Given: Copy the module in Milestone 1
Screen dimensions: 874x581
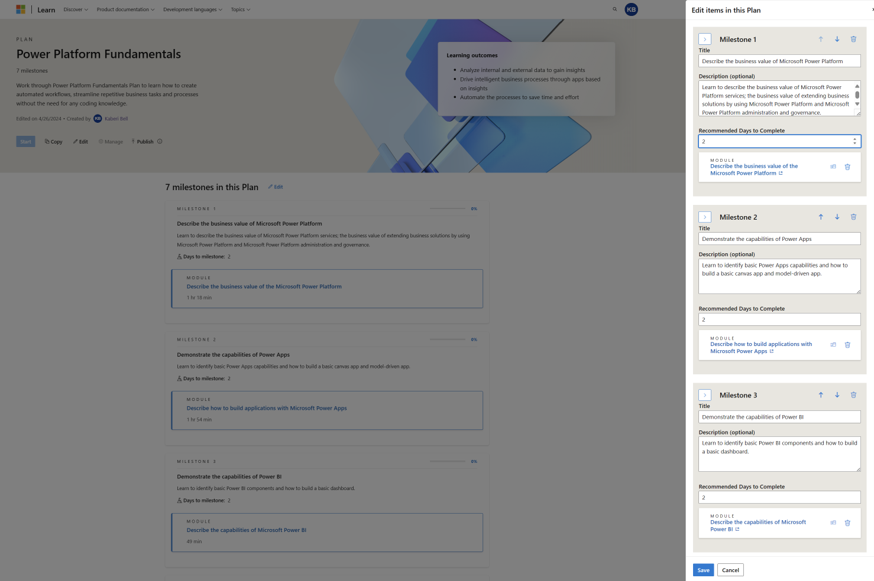Looking at the screenshot, I should point(832,166).
